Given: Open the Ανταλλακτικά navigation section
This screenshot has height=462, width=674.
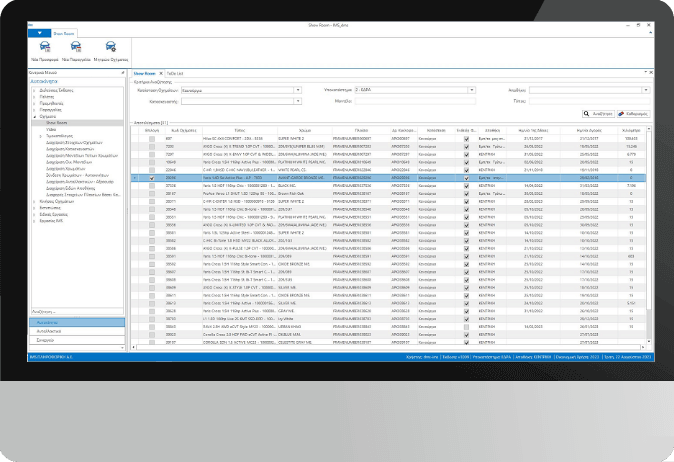Looking at the screenshot, I should click(77, 331).
